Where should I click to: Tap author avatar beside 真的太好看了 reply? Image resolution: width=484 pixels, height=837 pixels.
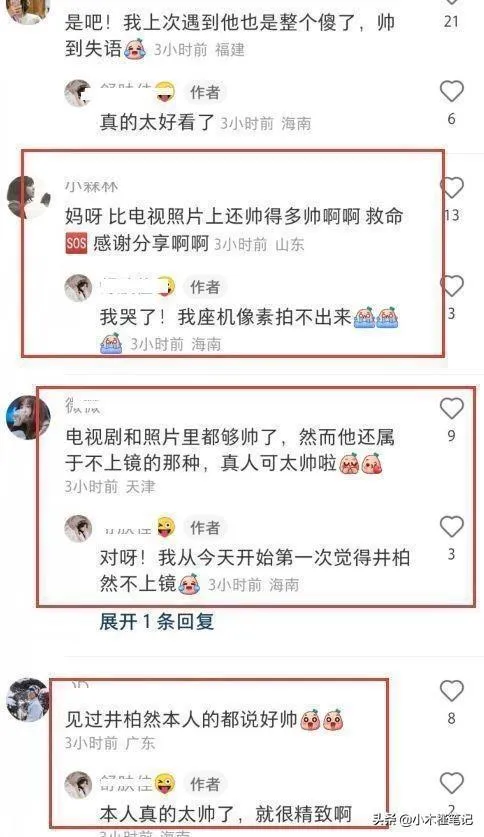tap(78, 93)
